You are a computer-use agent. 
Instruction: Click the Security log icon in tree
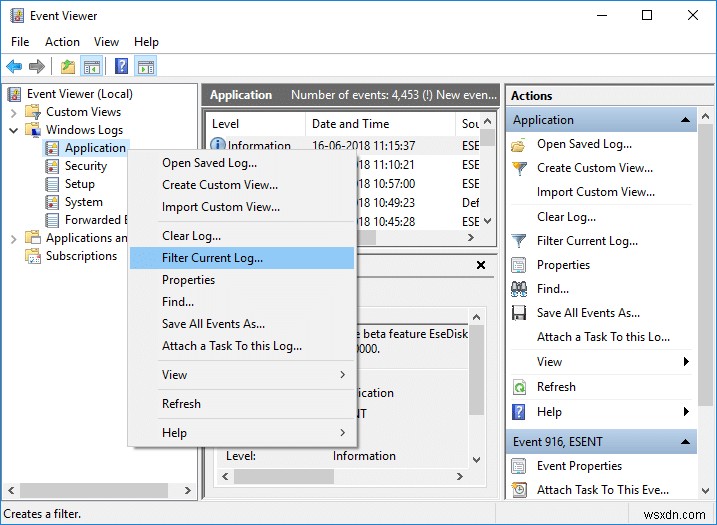click(x=52, y=166)
